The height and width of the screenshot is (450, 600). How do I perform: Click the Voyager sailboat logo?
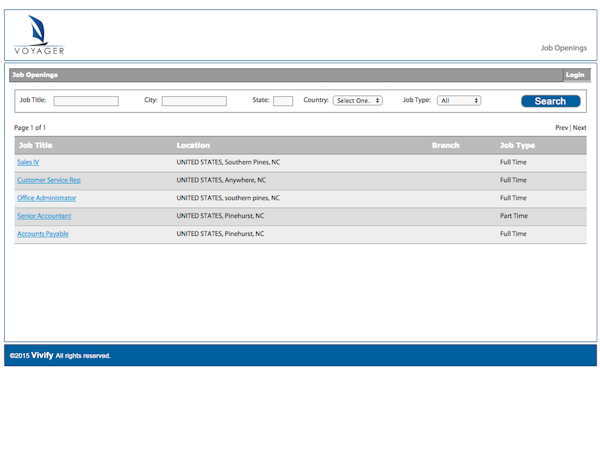coord(39,35)
